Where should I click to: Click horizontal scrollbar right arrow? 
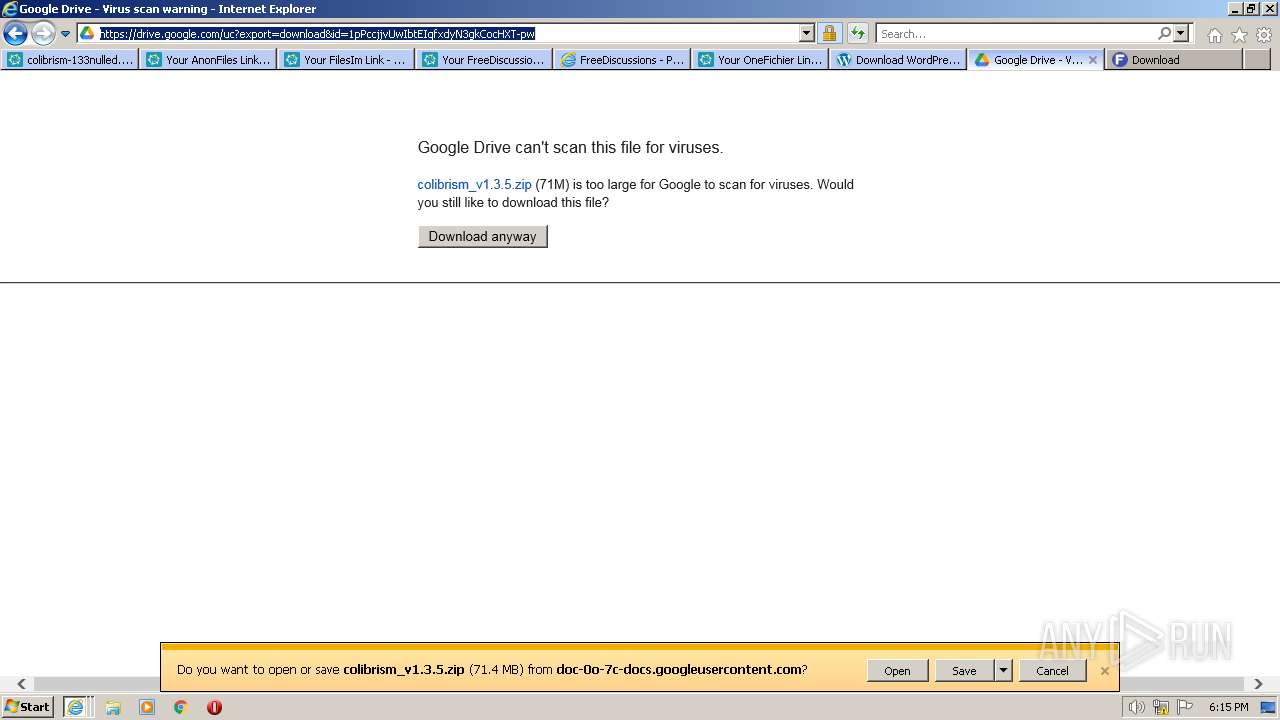point(1258,684)
